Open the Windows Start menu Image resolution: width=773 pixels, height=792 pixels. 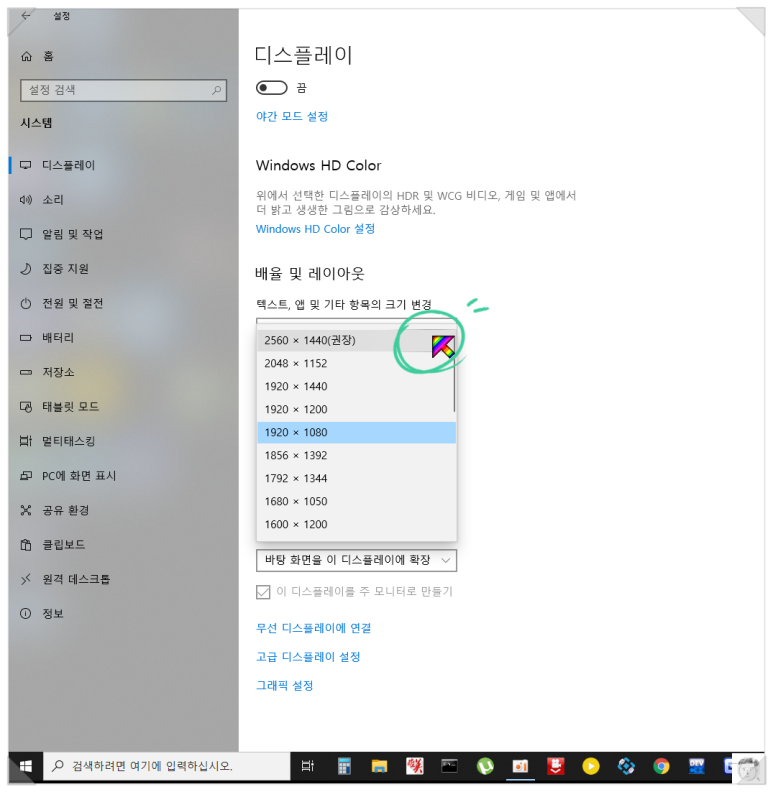click(25, 766)
